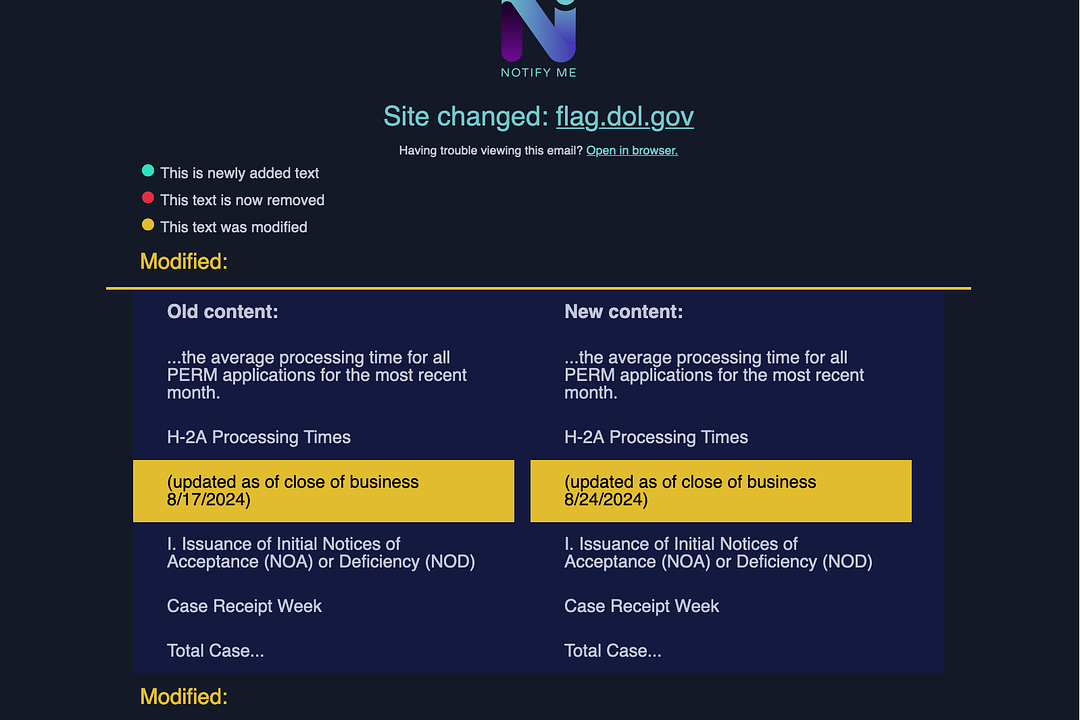The width and height of the screenshot is (1080, 720).
Task: Click the "NOTIFY ME" text under the logo
Action: tap(538, 72)
